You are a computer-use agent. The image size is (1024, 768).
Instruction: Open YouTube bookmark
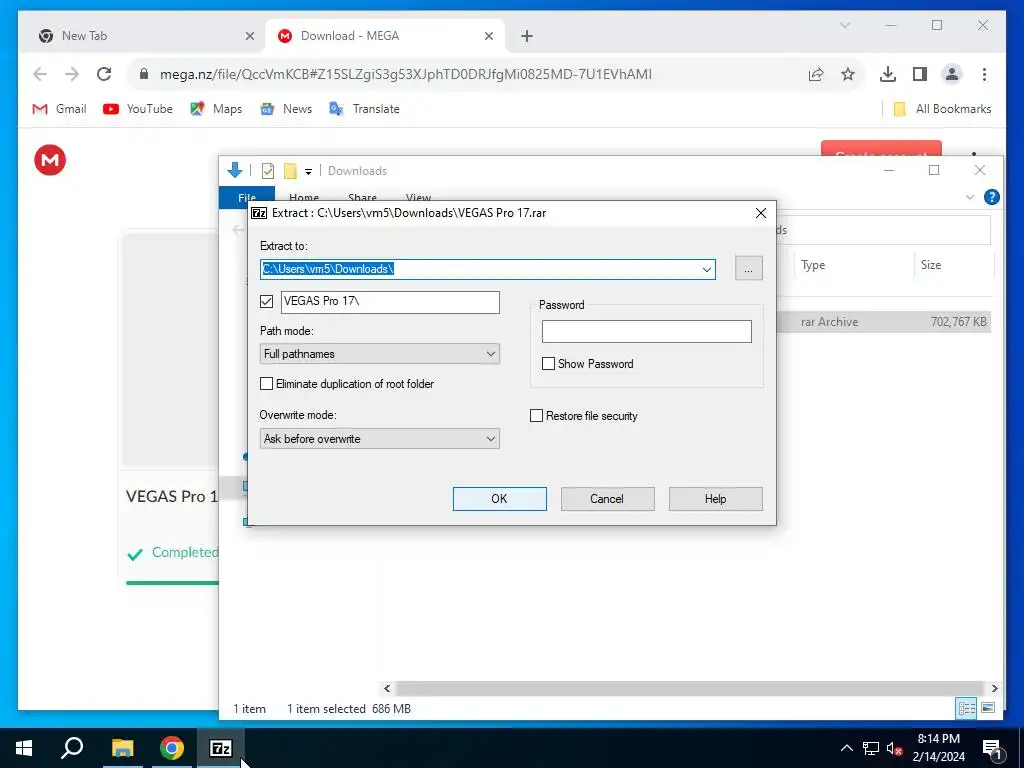tap(138, 109)
